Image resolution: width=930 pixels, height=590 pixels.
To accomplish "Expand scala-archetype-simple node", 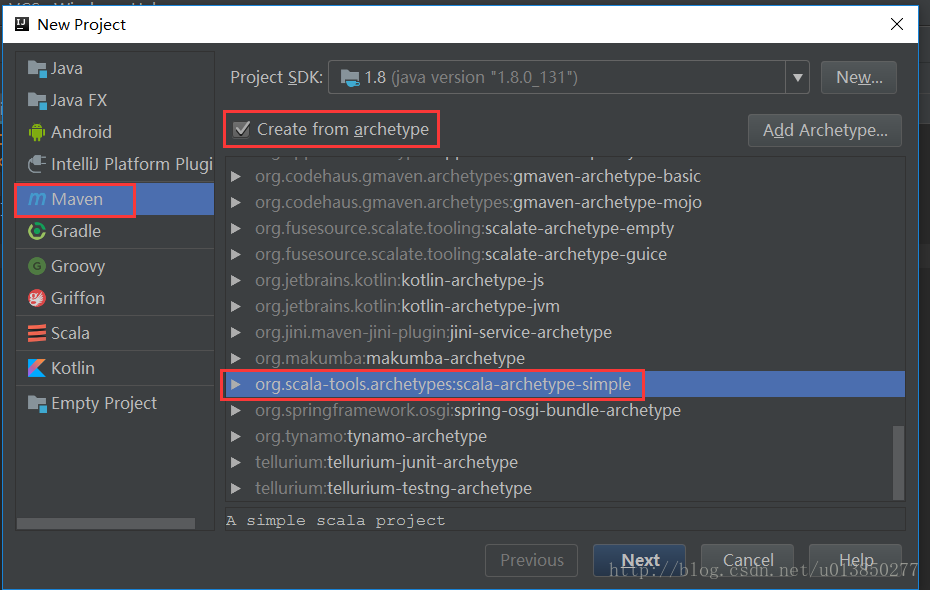I will tap(236, 384).
